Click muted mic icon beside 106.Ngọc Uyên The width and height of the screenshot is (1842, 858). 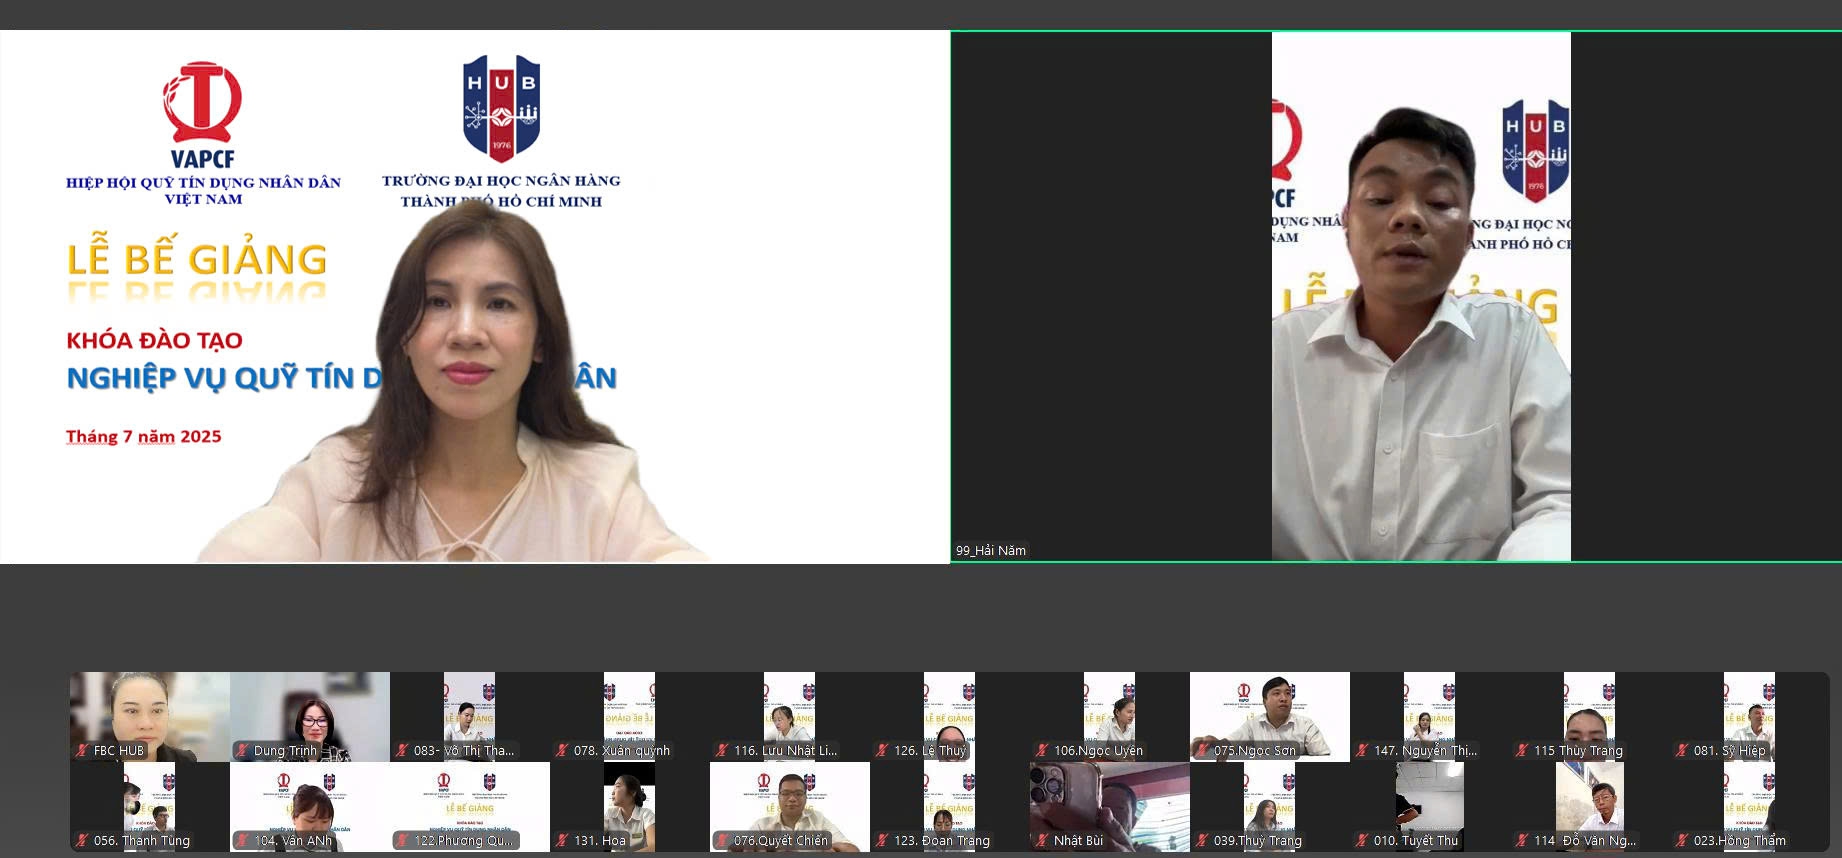[x=1042, y=750]
